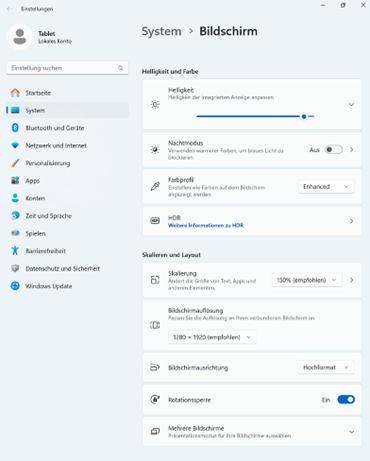Click the Spielen controller icon
The height and width of the screenshot is (461, 370).
point(15,233)
